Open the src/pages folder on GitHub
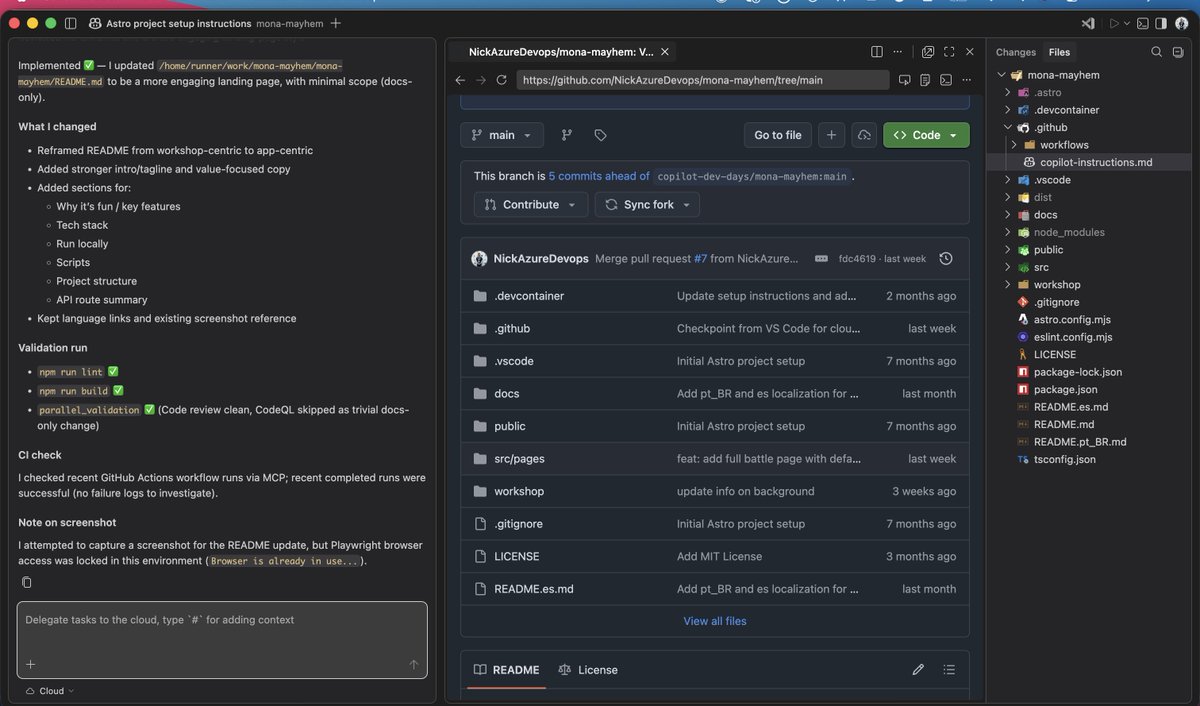The width and height of the screenshot is (1200, 706). (x=519, y=458)
